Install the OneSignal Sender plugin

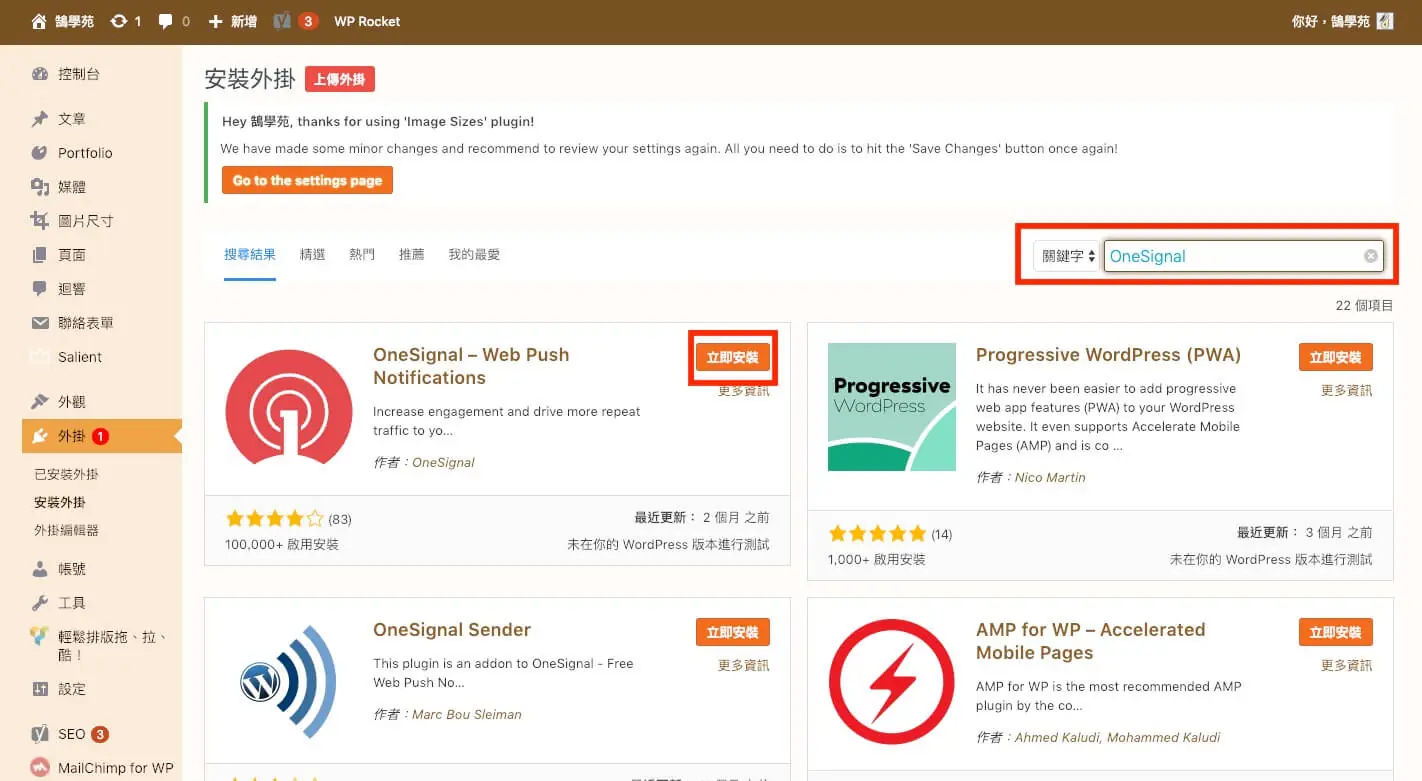tap(733, 632)
